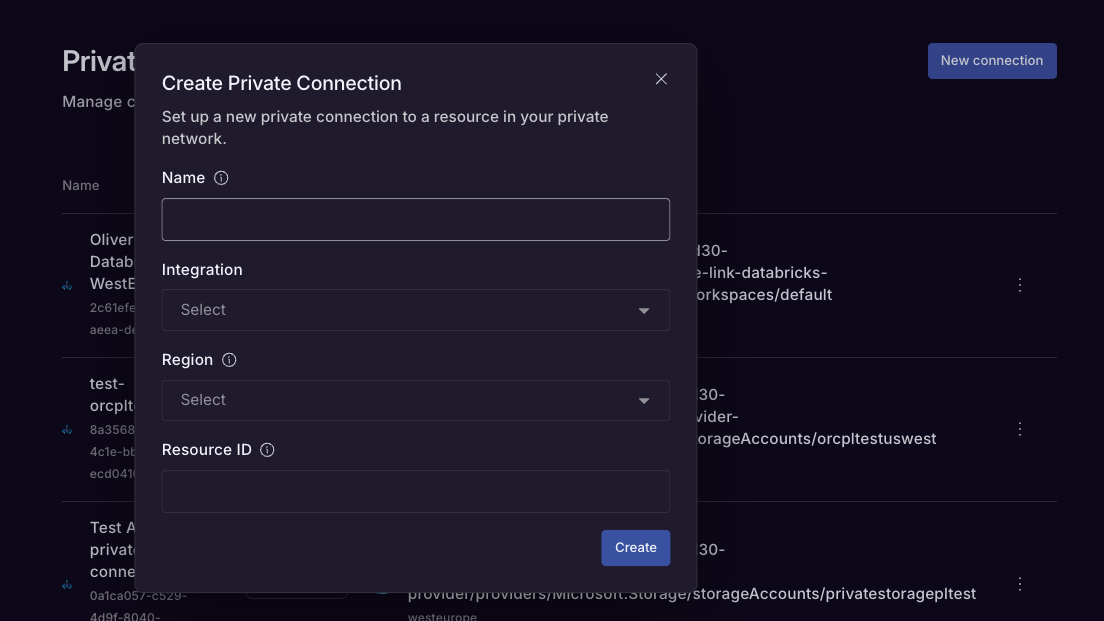
Task: Click the Azure resource icon next to privatestoragepltest
Action: point(383,593)
